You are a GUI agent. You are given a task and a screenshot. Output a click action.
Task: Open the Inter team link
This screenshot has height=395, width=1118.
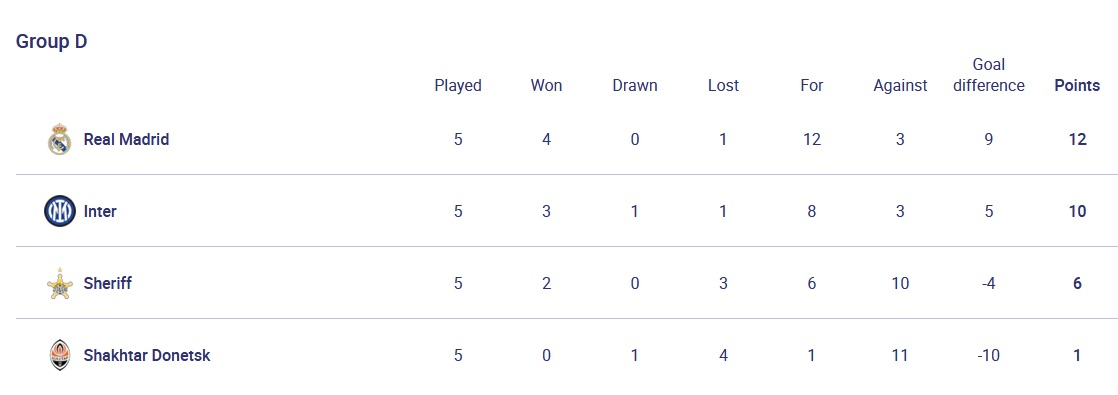(x=100, y=212)
